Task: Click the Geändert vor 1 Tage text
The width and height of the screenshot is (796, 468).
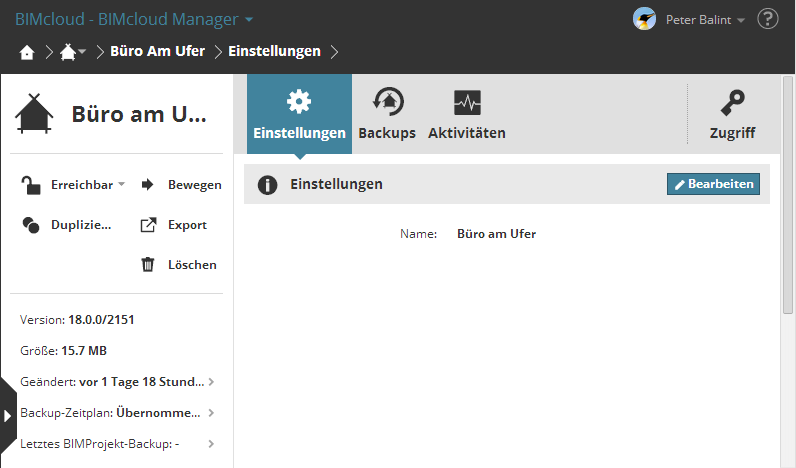Action: tap(112, 382)
